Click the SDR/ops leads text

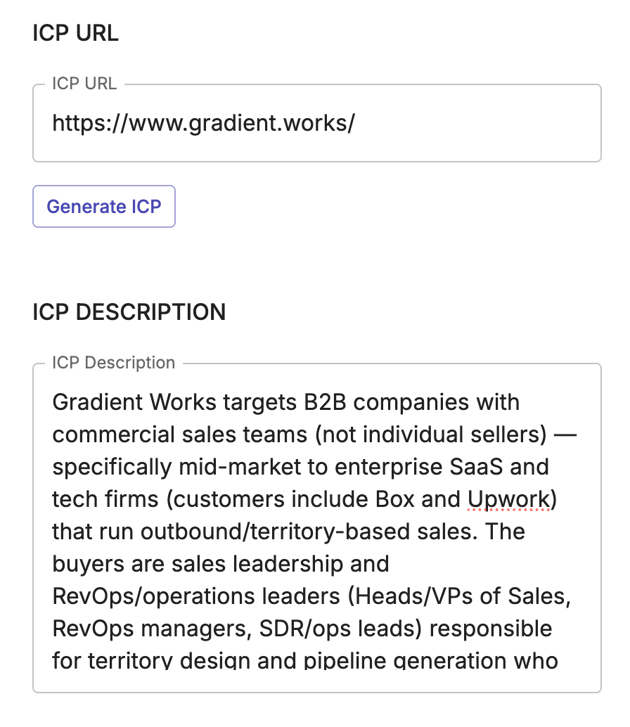click(x=340, y=629)
